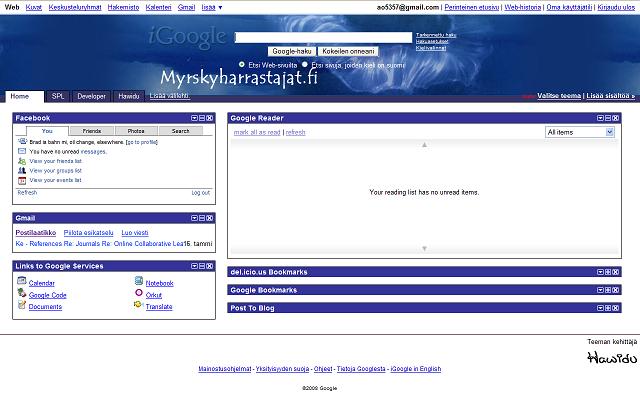640x395 pixels.
Task: Click the Google Code icon in Google Services
Action: [x=22, y=293]
